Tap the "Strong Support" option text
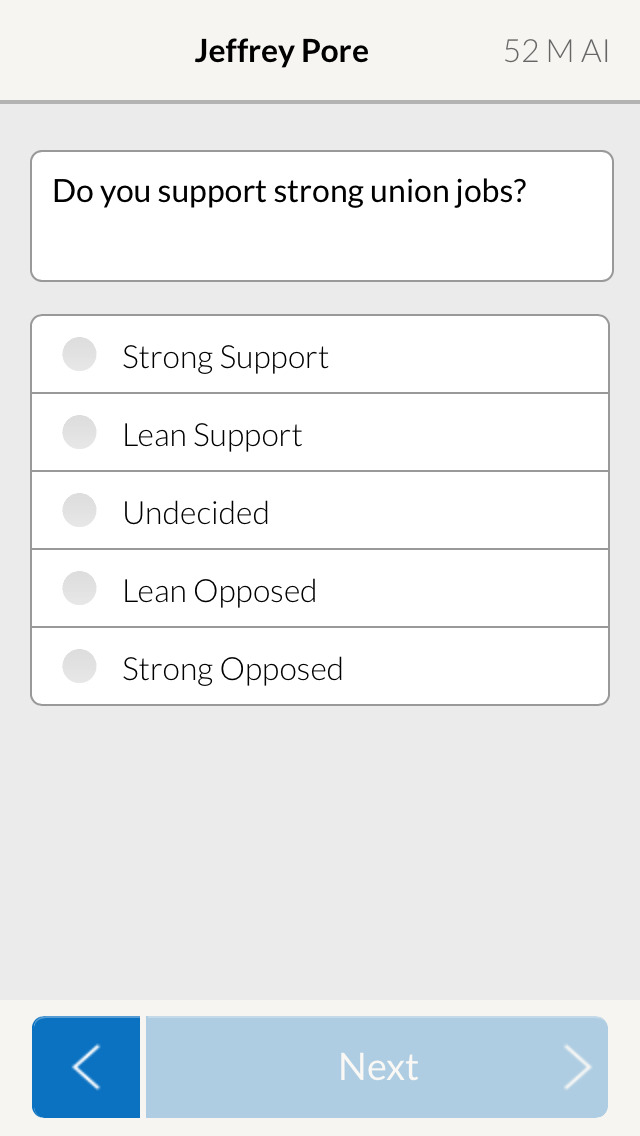Image resolution: width=640 pixels, height=1136 pixels. coord(225,357)
